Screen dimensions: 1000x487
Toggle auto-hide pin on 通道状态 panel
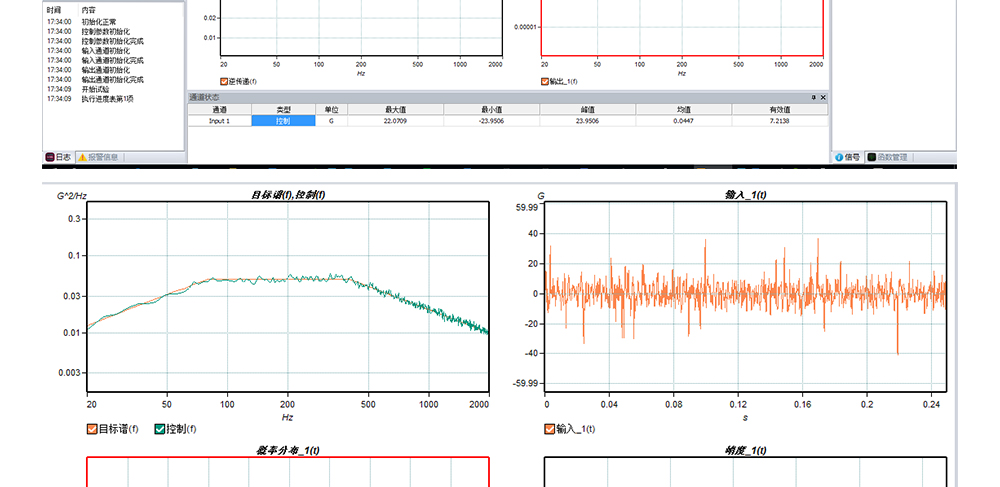(812, 97)
